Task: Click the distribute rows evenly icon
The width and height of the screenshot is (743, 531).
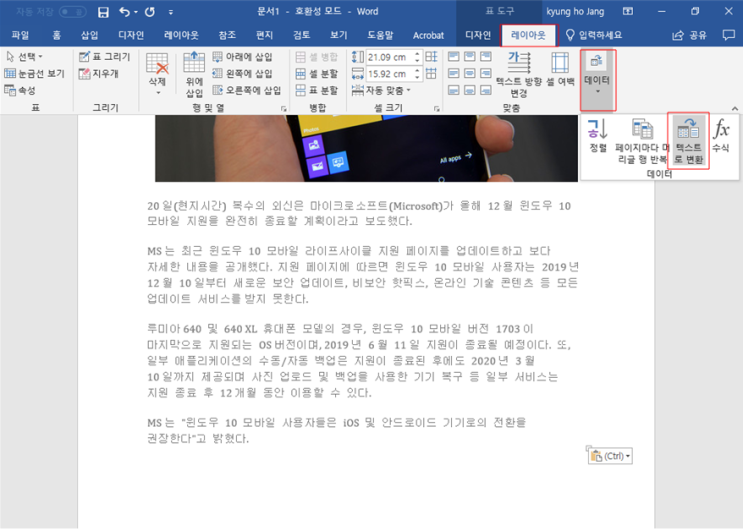Action: click(x=431, y=57)
